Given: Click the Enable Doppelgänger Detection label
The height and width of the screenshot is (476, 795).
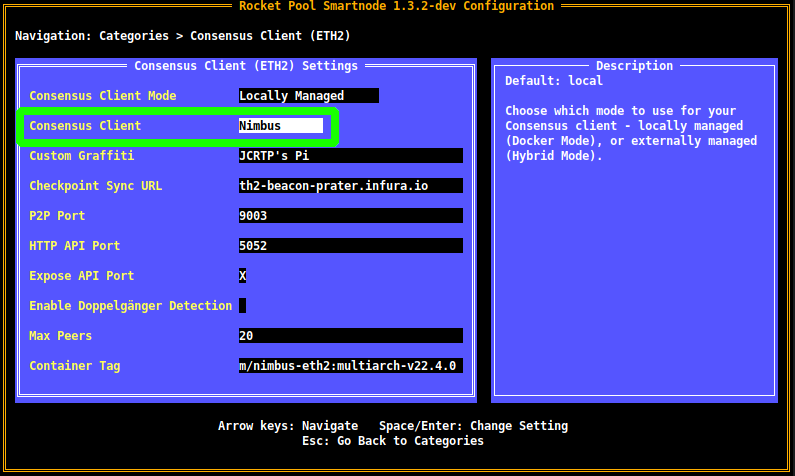Looking at the screenshot, I should [130, 306].
